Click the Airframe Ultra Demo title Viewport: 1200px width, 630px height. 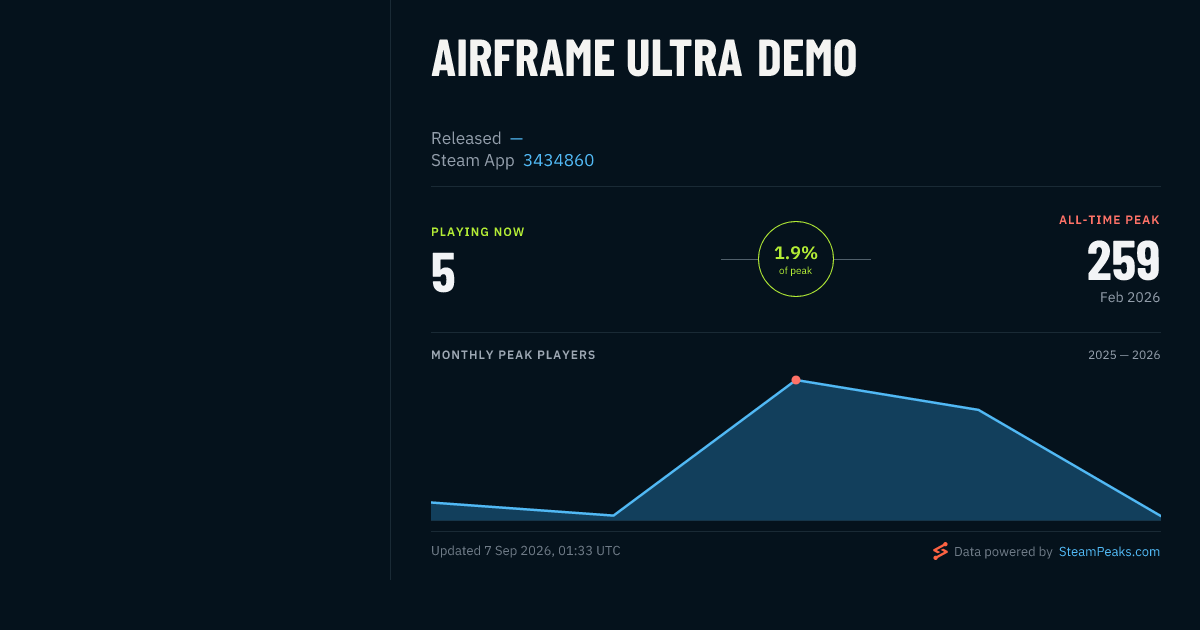pyautogui.click(x=644, y=59)
